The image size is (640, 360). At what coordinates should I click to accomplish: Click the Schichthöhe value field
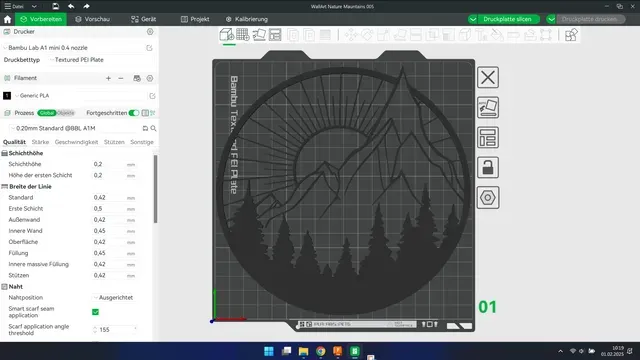[108, 164]
